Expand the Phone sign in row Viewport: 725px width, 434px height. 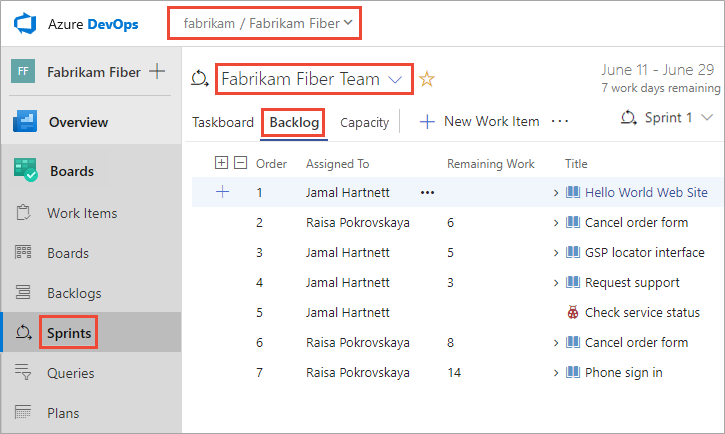click(556, 373)
